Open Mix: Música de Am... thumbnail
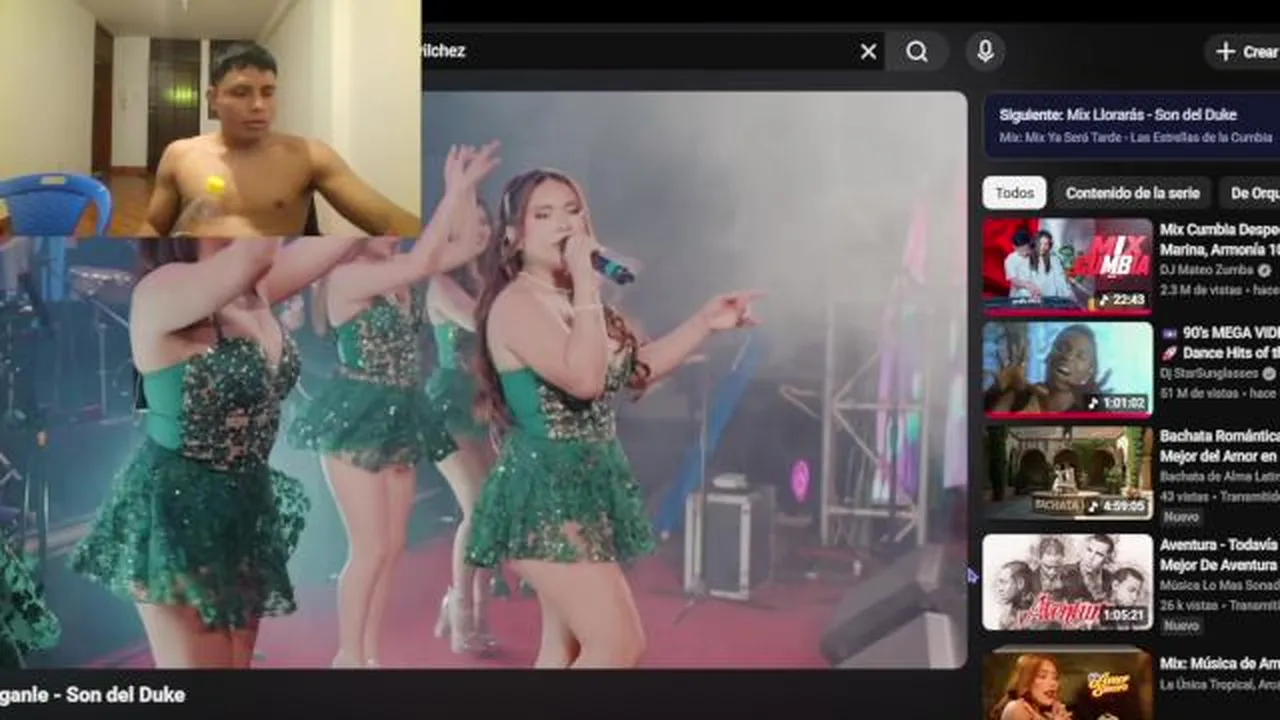Viewport: 1280px width, 720px height. (x=1067, y=684)
